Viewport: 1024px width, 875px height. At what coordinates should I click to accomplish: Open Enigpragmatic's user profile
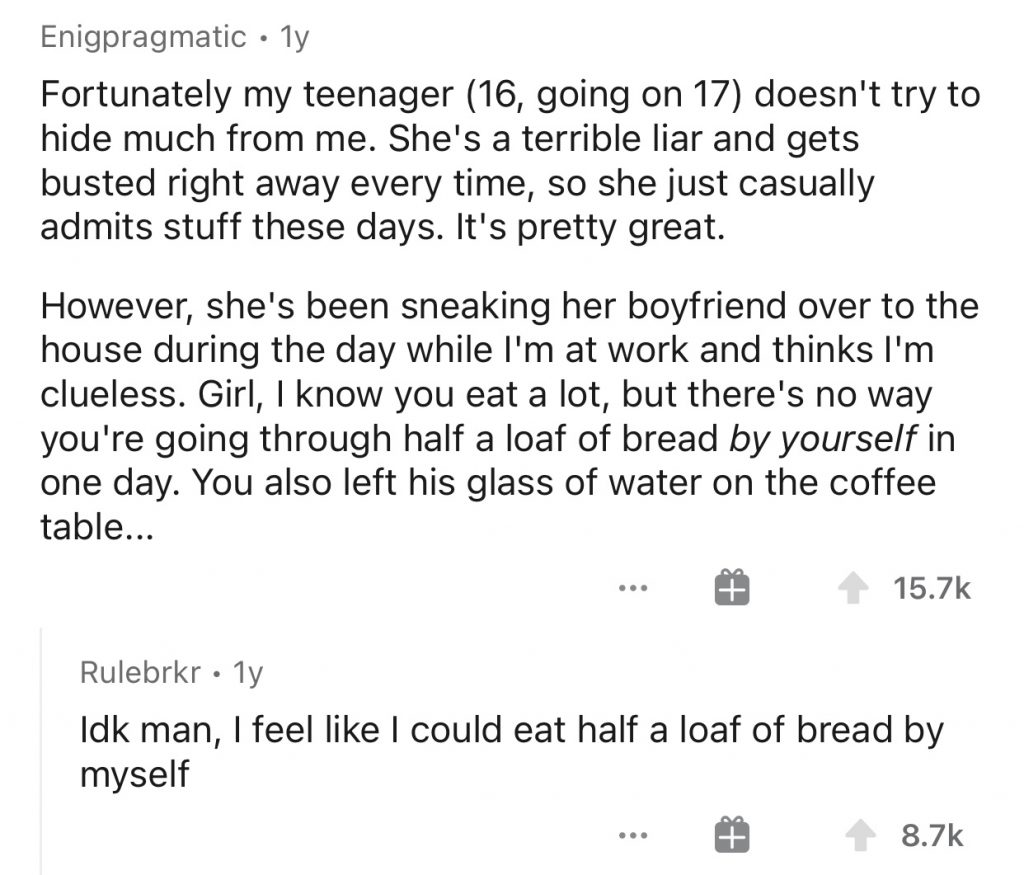point(143,38)
